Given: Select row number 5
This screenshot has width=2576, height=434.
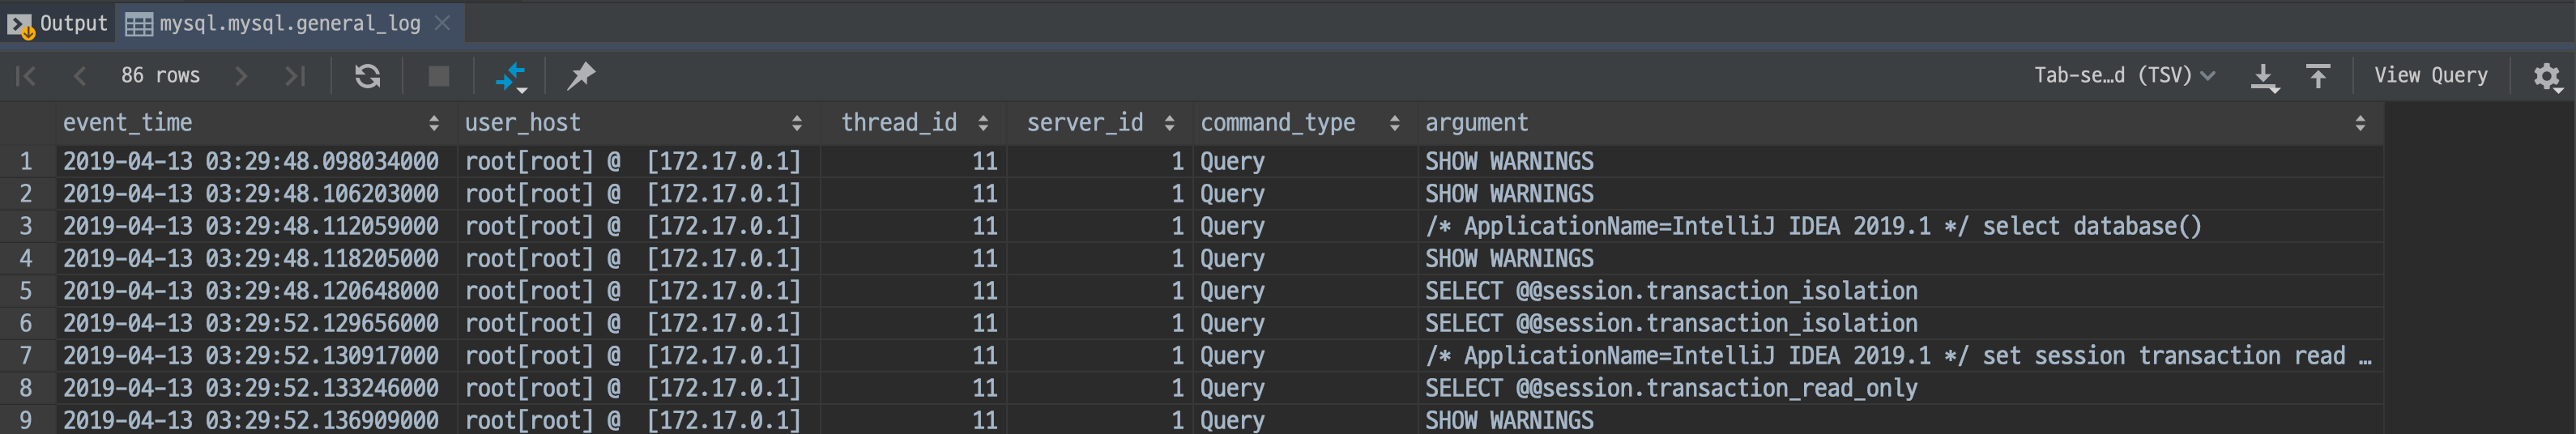Looking at the screenshot, I should click(x=26, y=291).
